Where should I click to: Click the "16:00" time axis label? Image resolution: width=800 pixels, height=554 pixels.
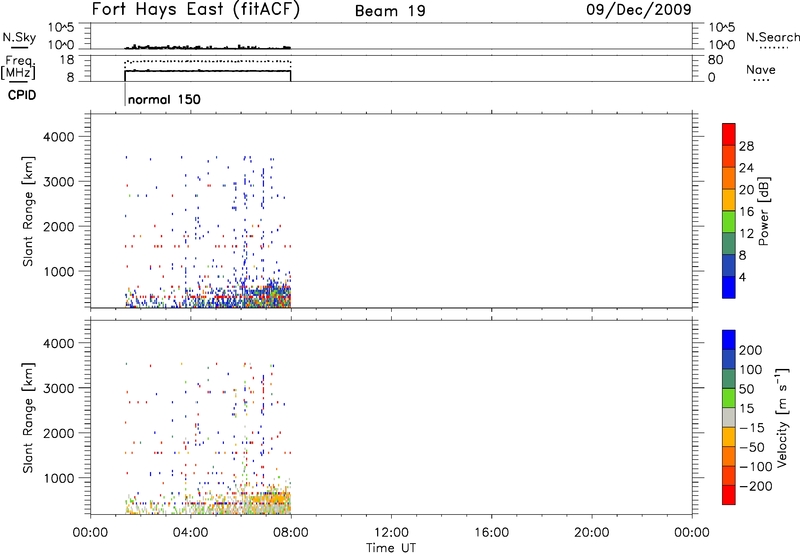click(491, 533)
